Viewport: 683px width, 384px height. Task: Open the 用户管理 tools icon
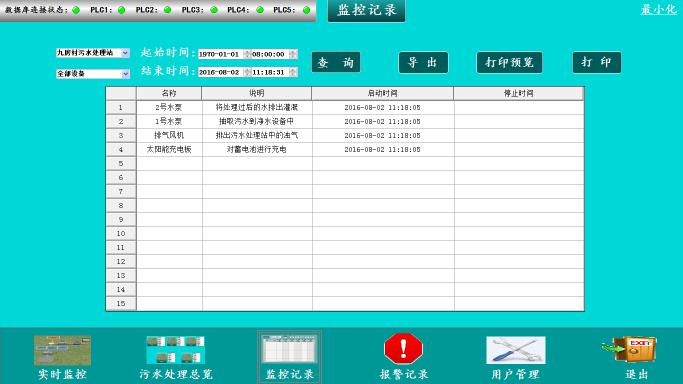[x=516, y=350]
